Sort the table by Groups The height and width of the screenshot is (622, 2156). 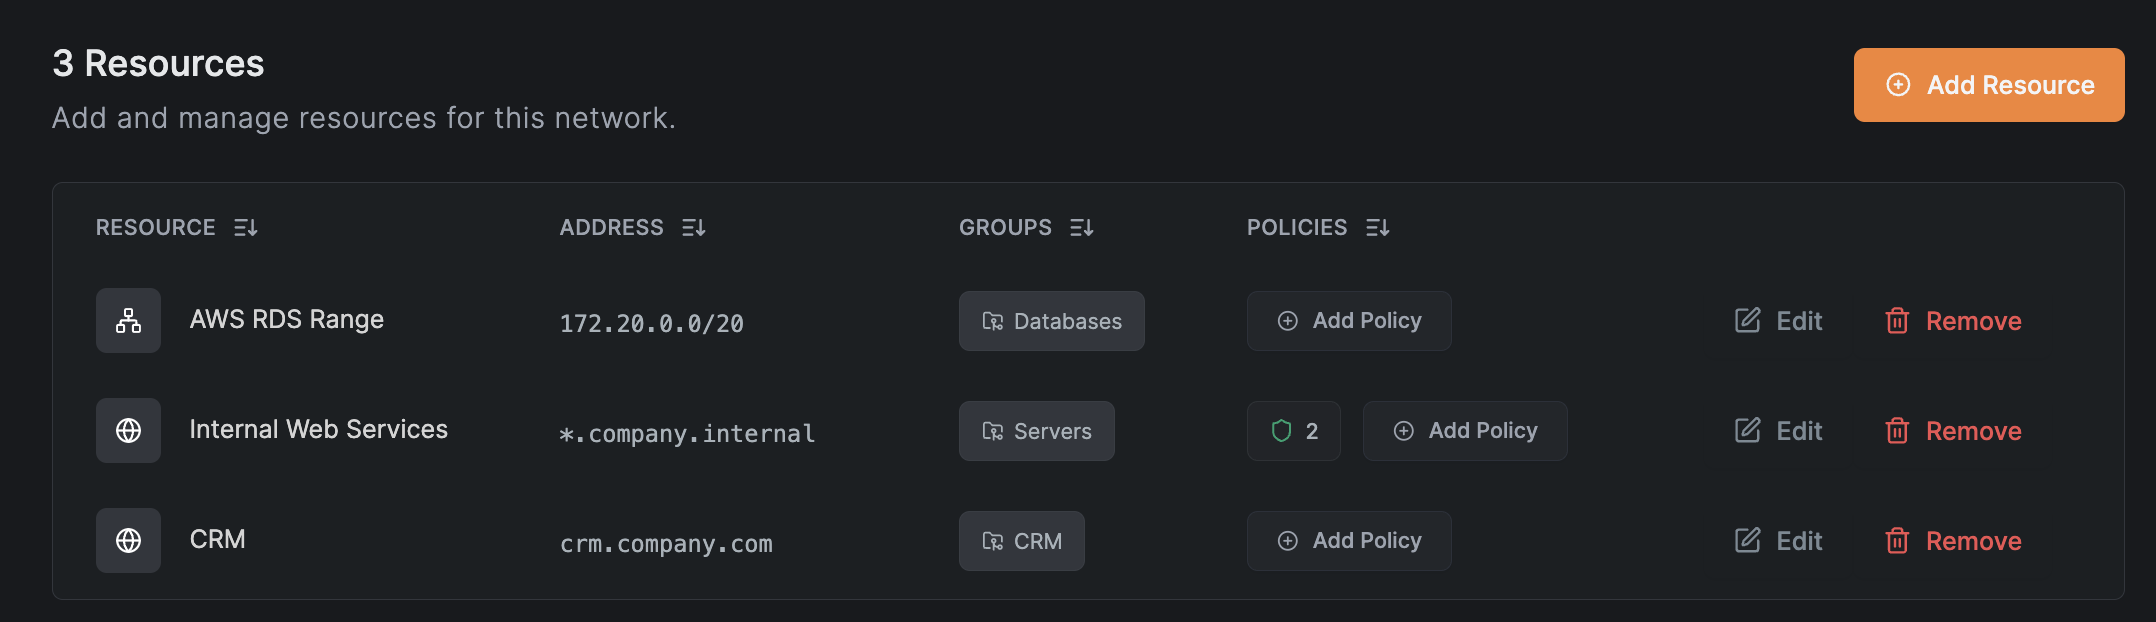pos(1081,228)
